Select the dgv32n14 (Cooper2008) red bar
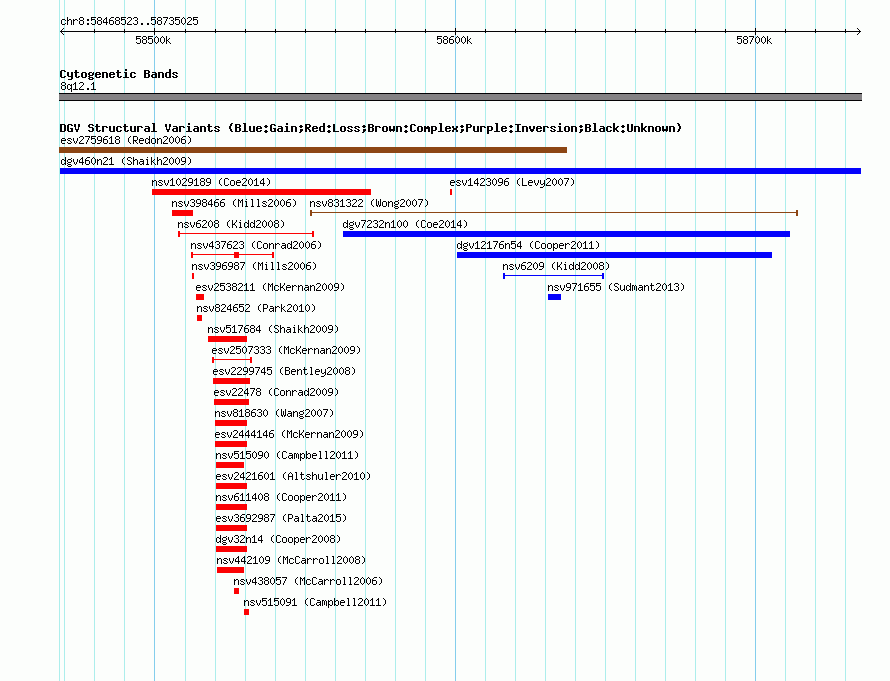The width and height of the screenshot is (890, 681). tap(232, 549)
